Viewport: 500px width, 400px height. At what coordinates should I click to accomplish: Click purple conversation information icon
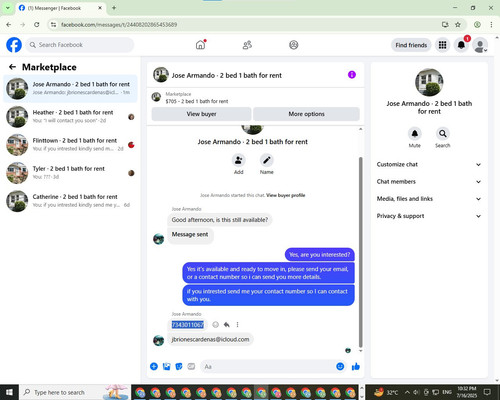(352, 75)
